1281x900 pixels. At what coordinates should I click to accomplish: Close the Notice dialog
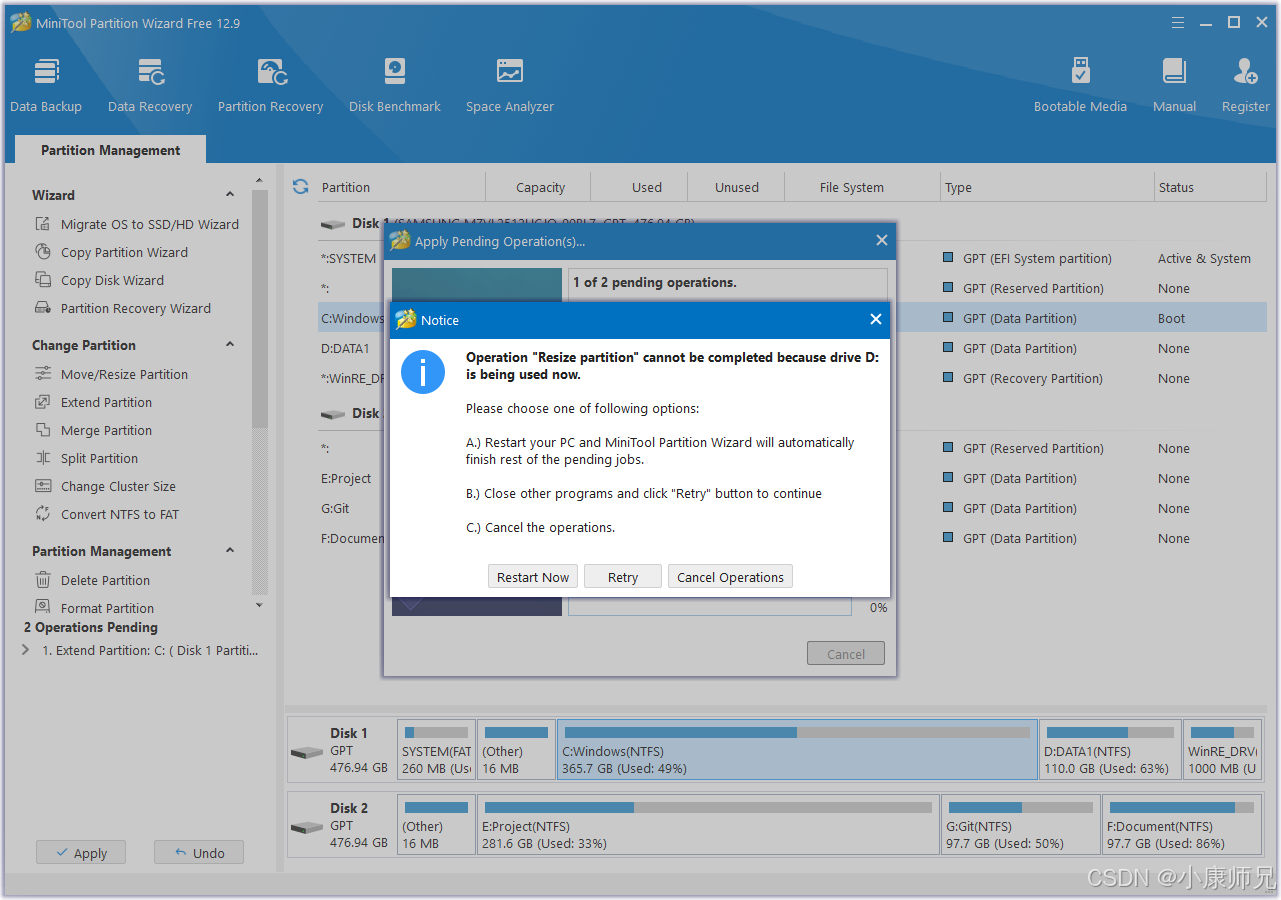click(875, 320)
